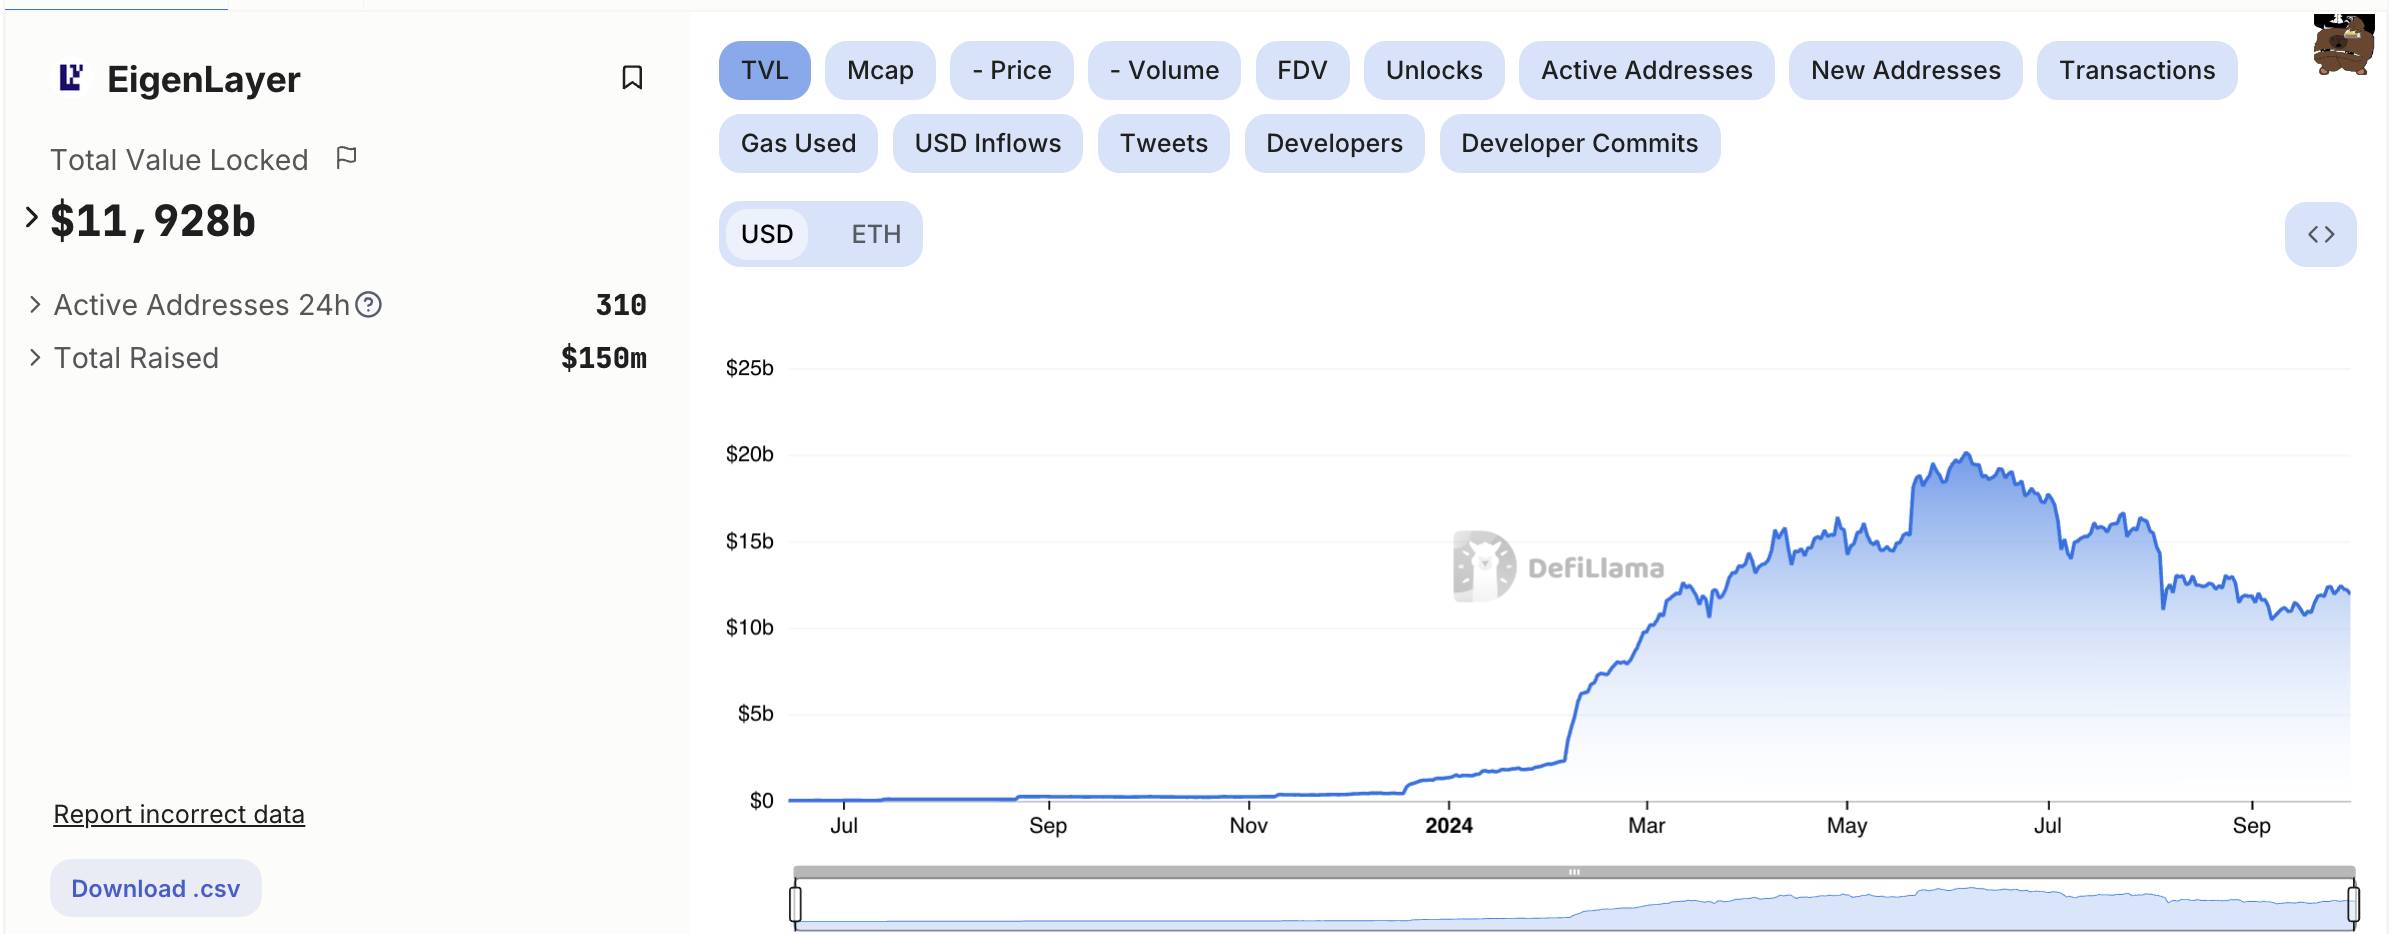Click the right handle of the range slider

point(2353,903)
